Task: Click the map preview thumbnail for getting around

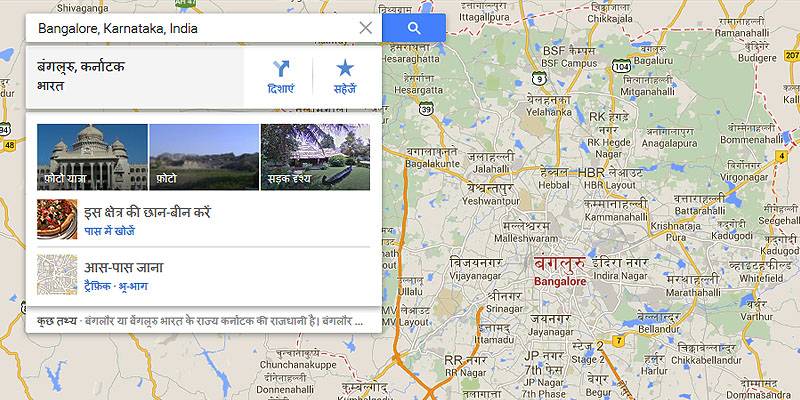Action: (x=57, y=274)
